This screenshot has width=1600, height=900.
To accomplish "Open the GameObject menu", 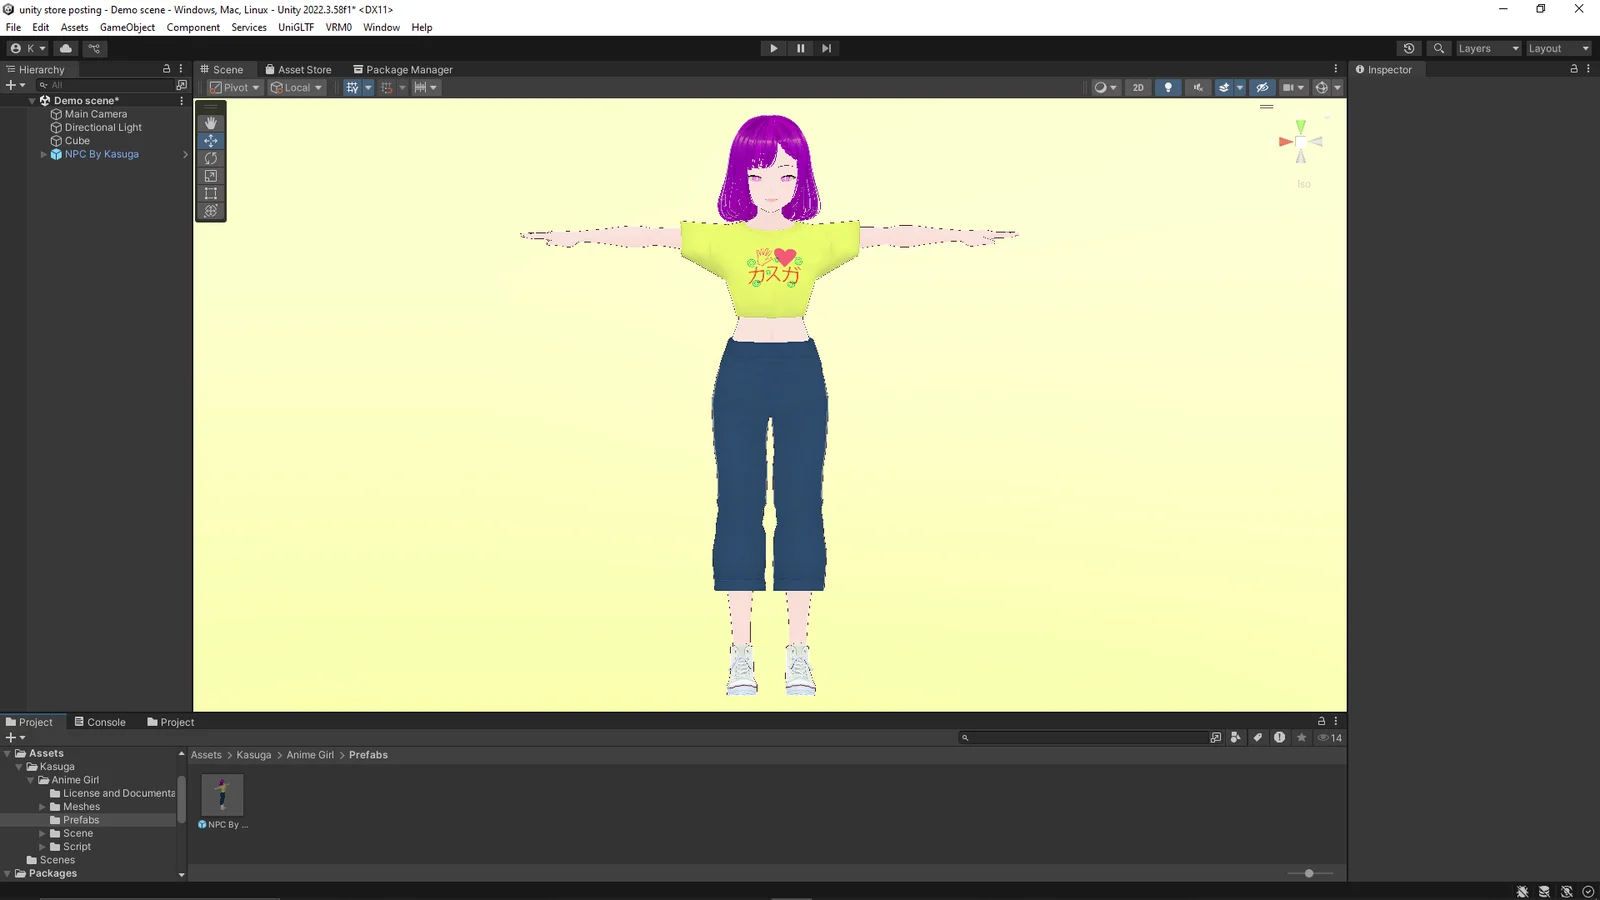I will 127,27.
